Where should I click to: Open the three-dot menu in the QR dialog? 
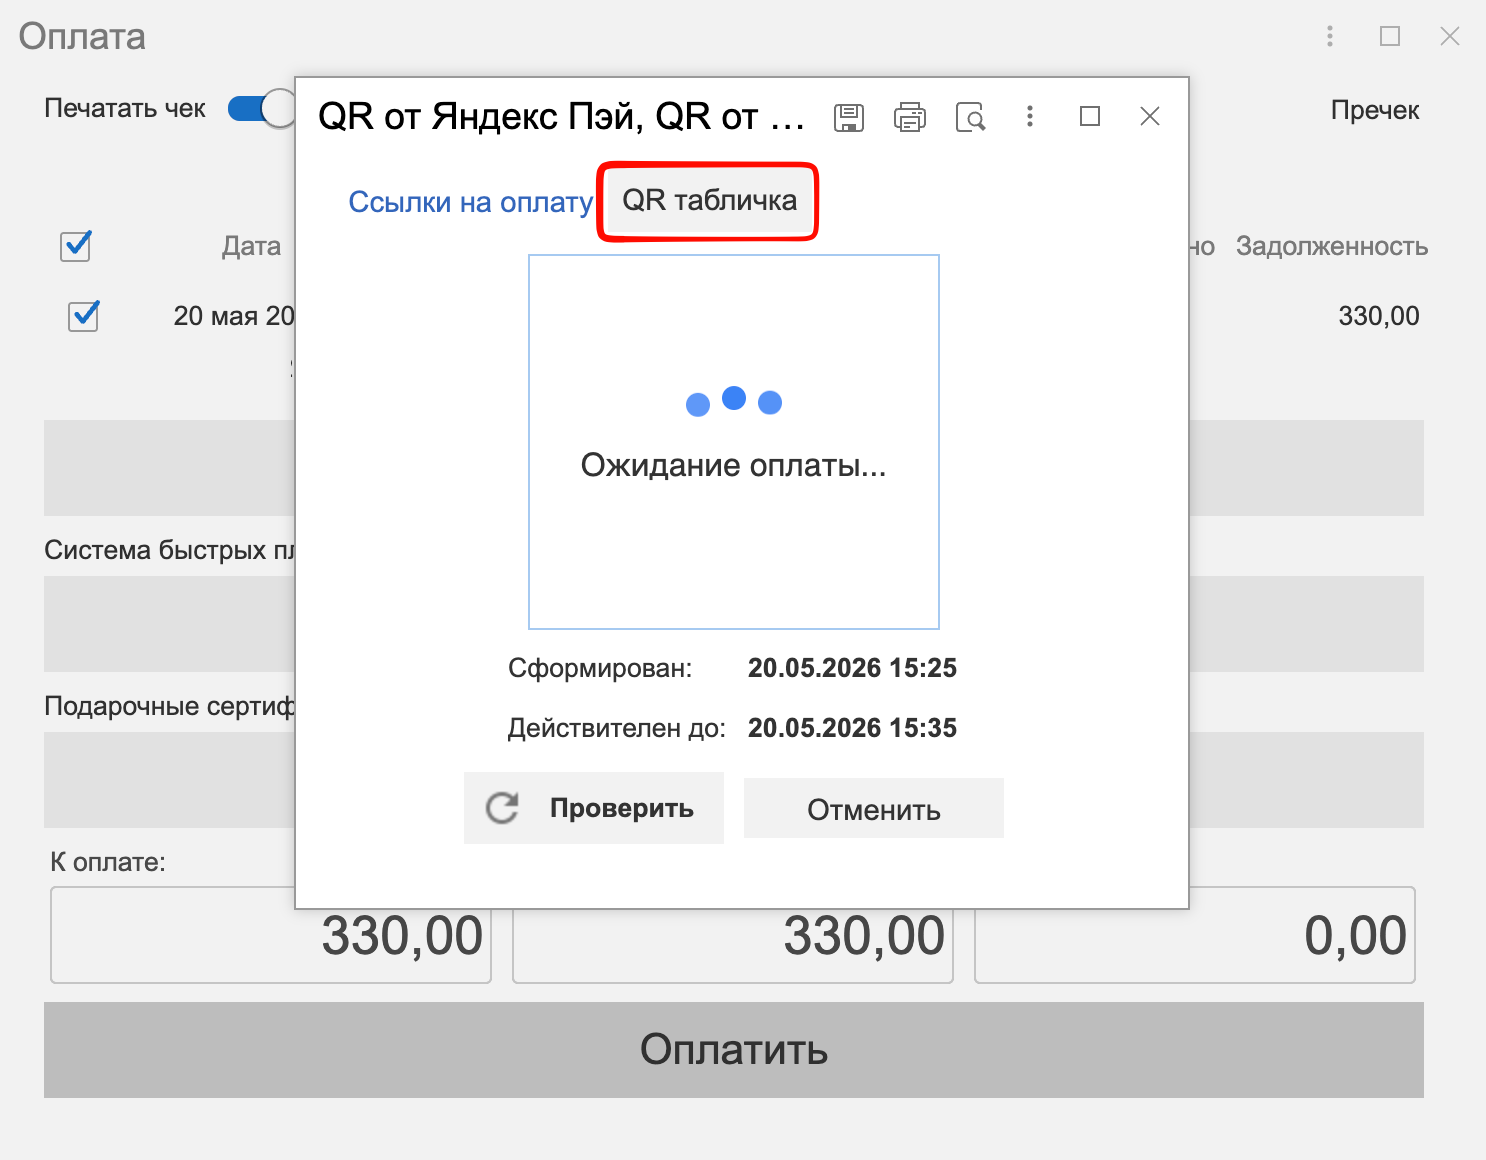click(x=1030, y=116)
